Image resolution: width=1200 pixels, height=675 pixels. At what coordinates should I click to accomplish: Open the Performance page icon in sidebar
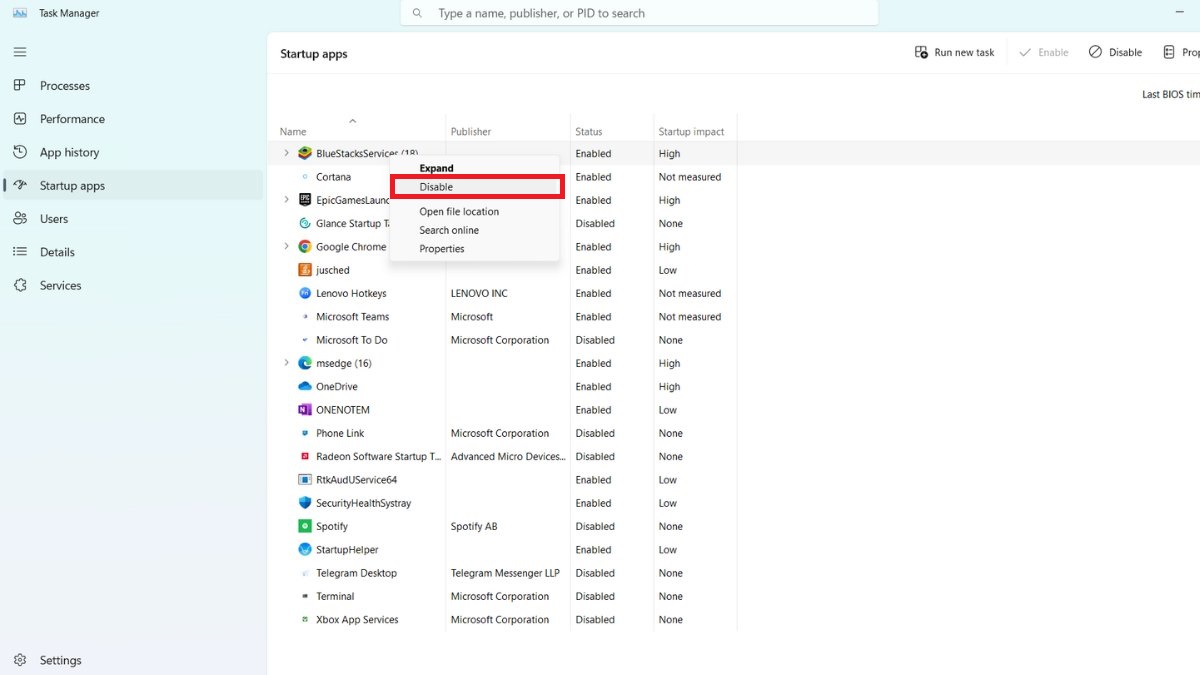(20, 119)
